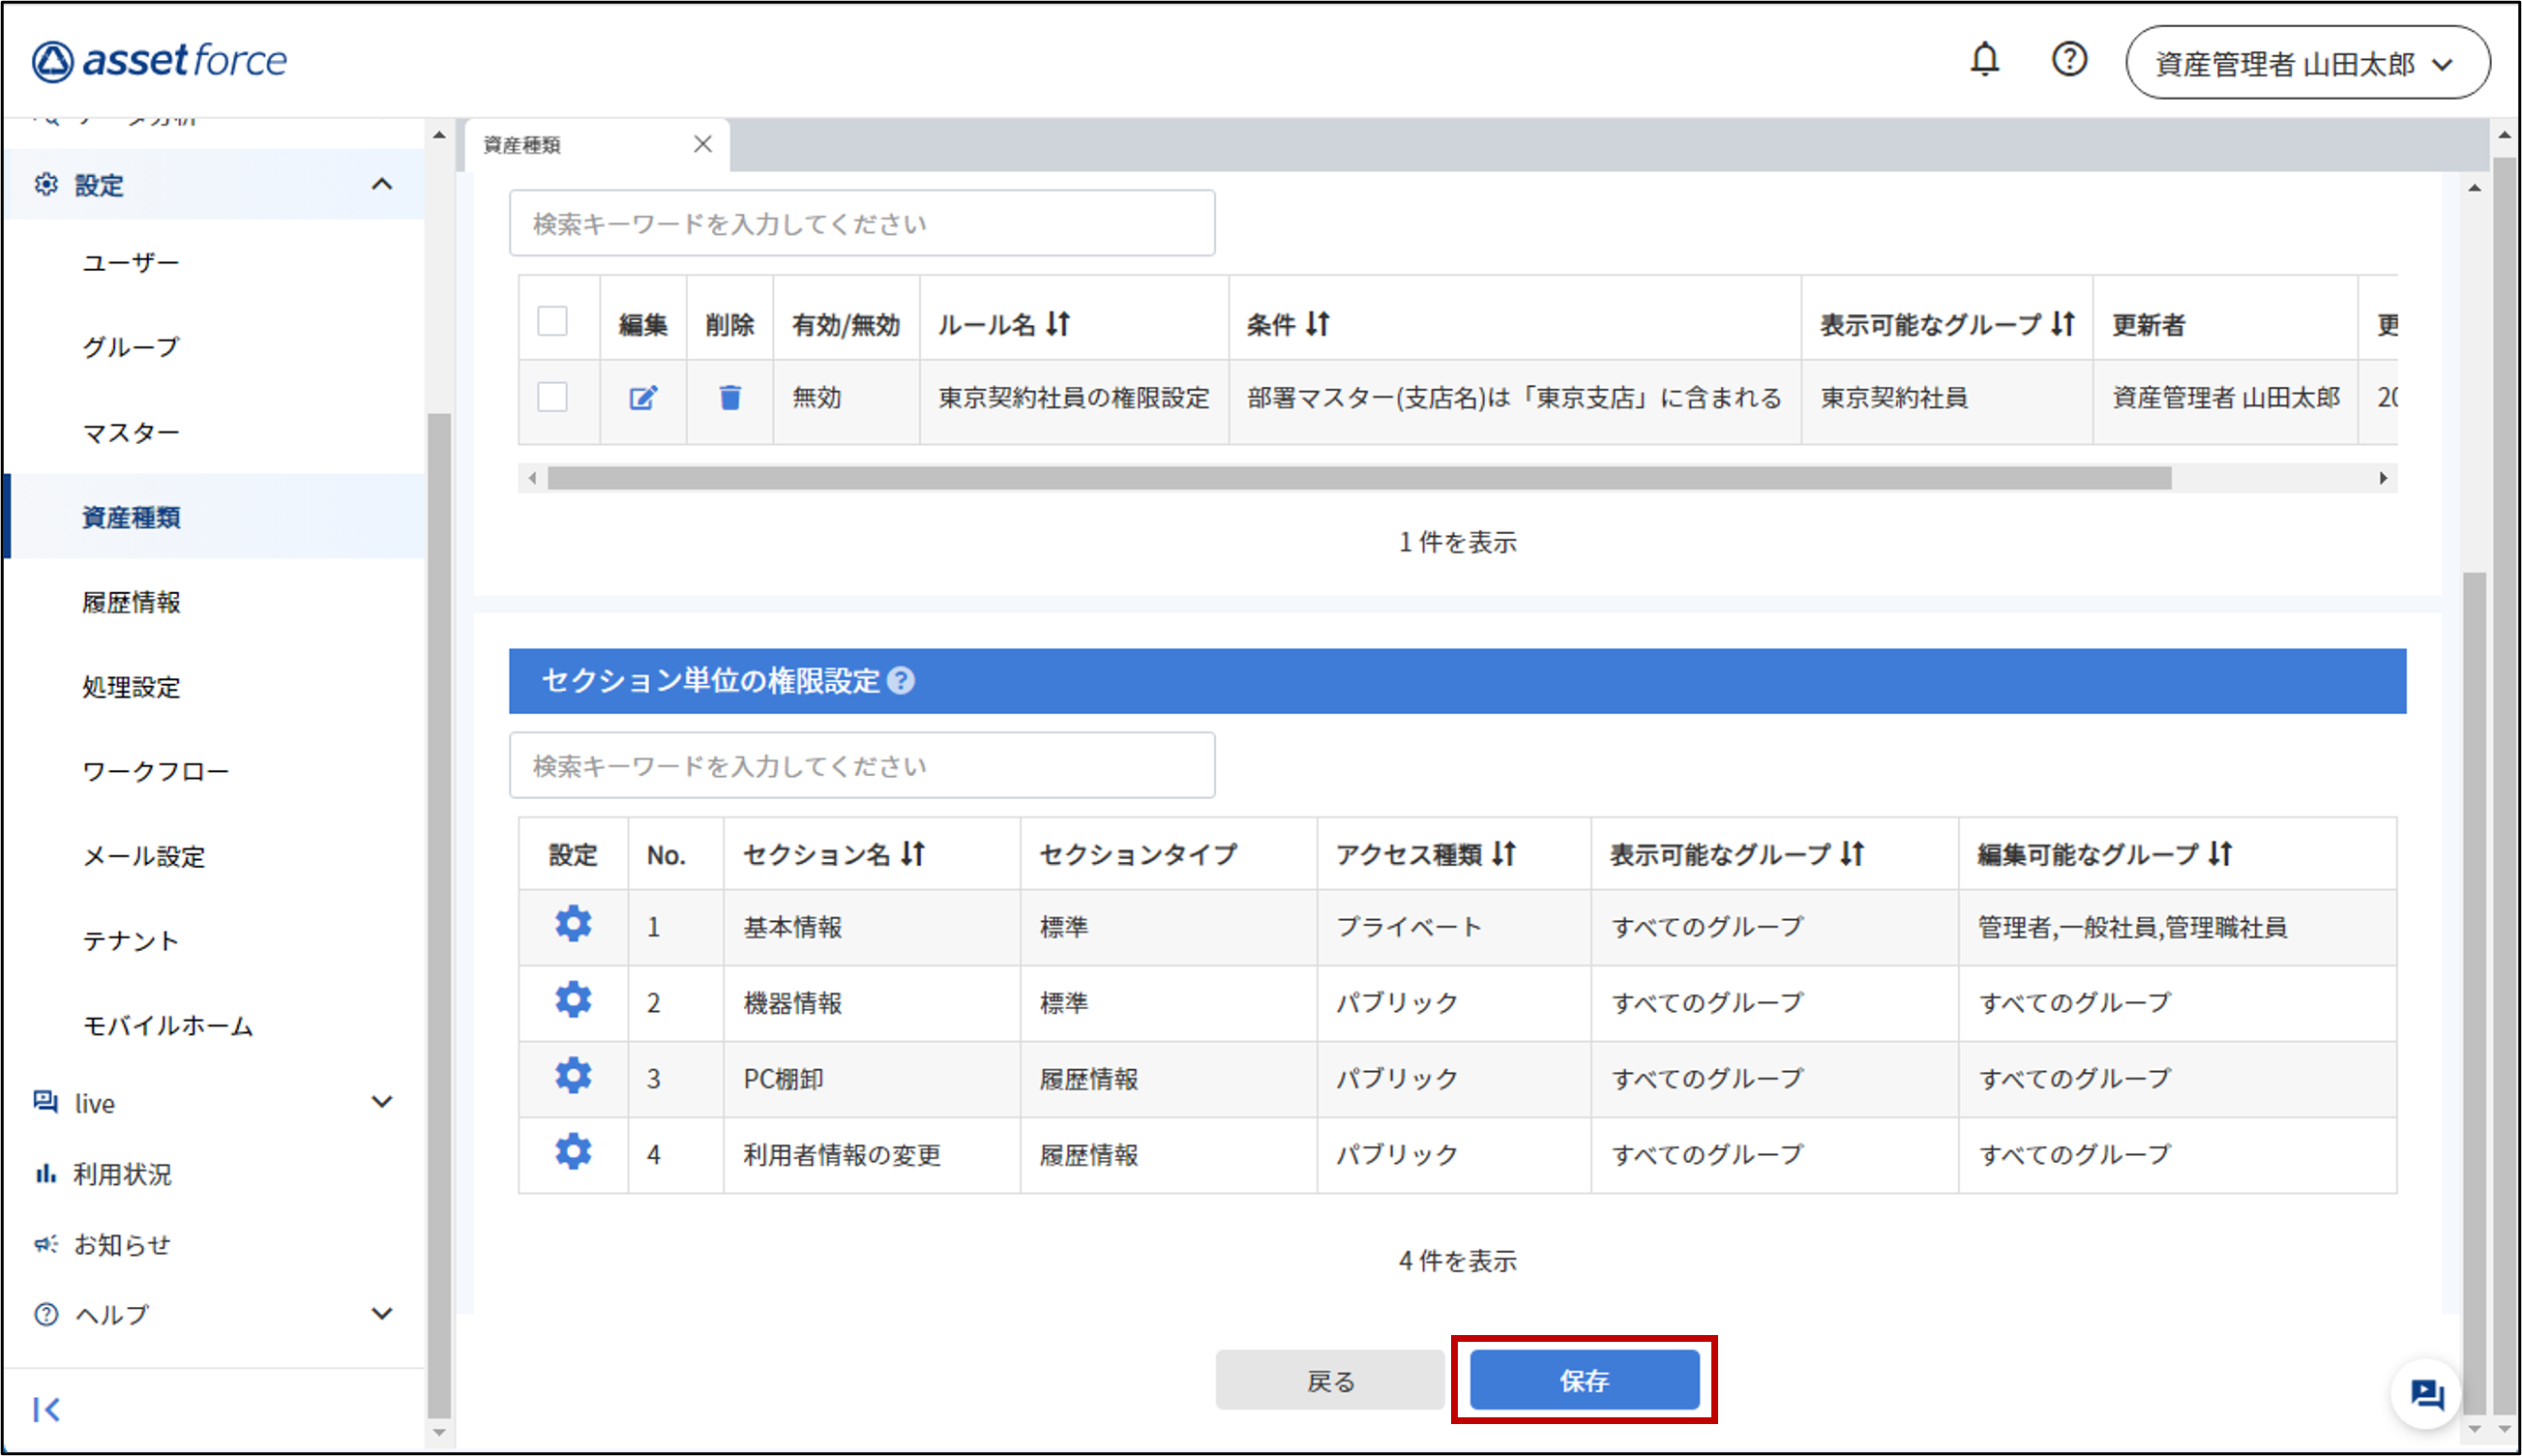Open settings gear for PC棚卸 section

(x=573, y=1076)
